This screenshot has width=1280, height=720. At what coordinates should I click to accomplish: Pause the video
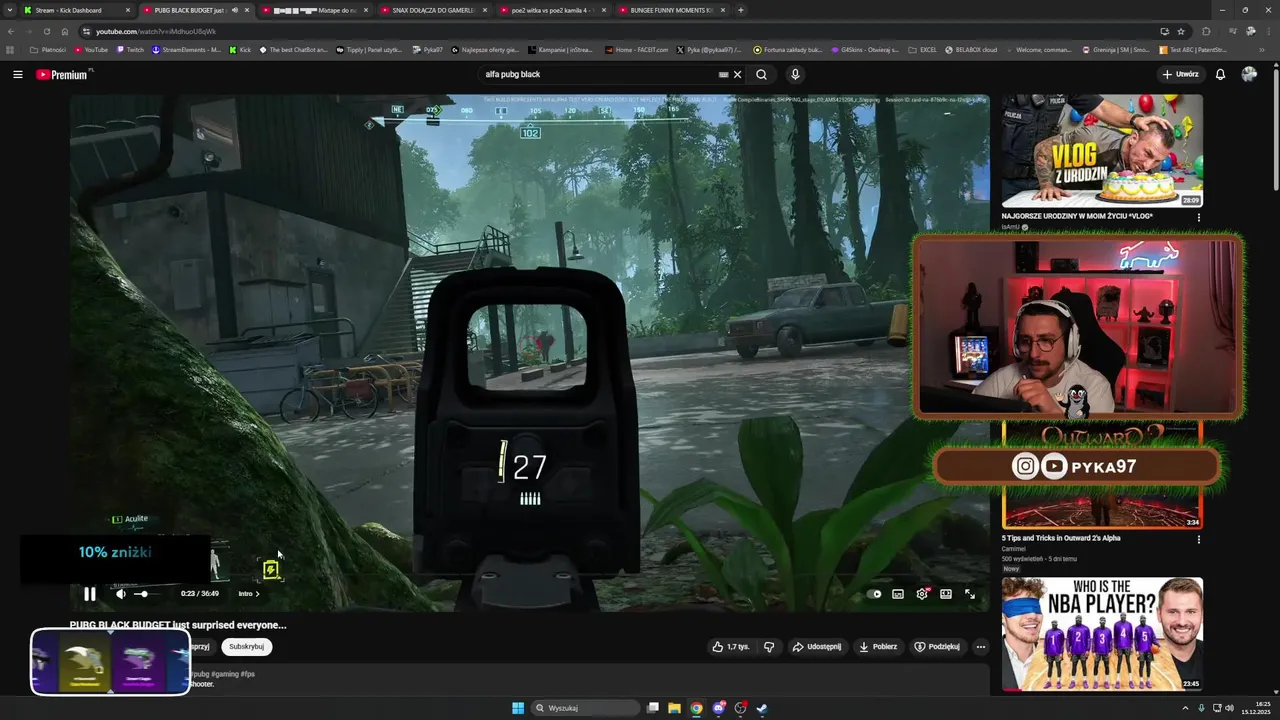90,594
